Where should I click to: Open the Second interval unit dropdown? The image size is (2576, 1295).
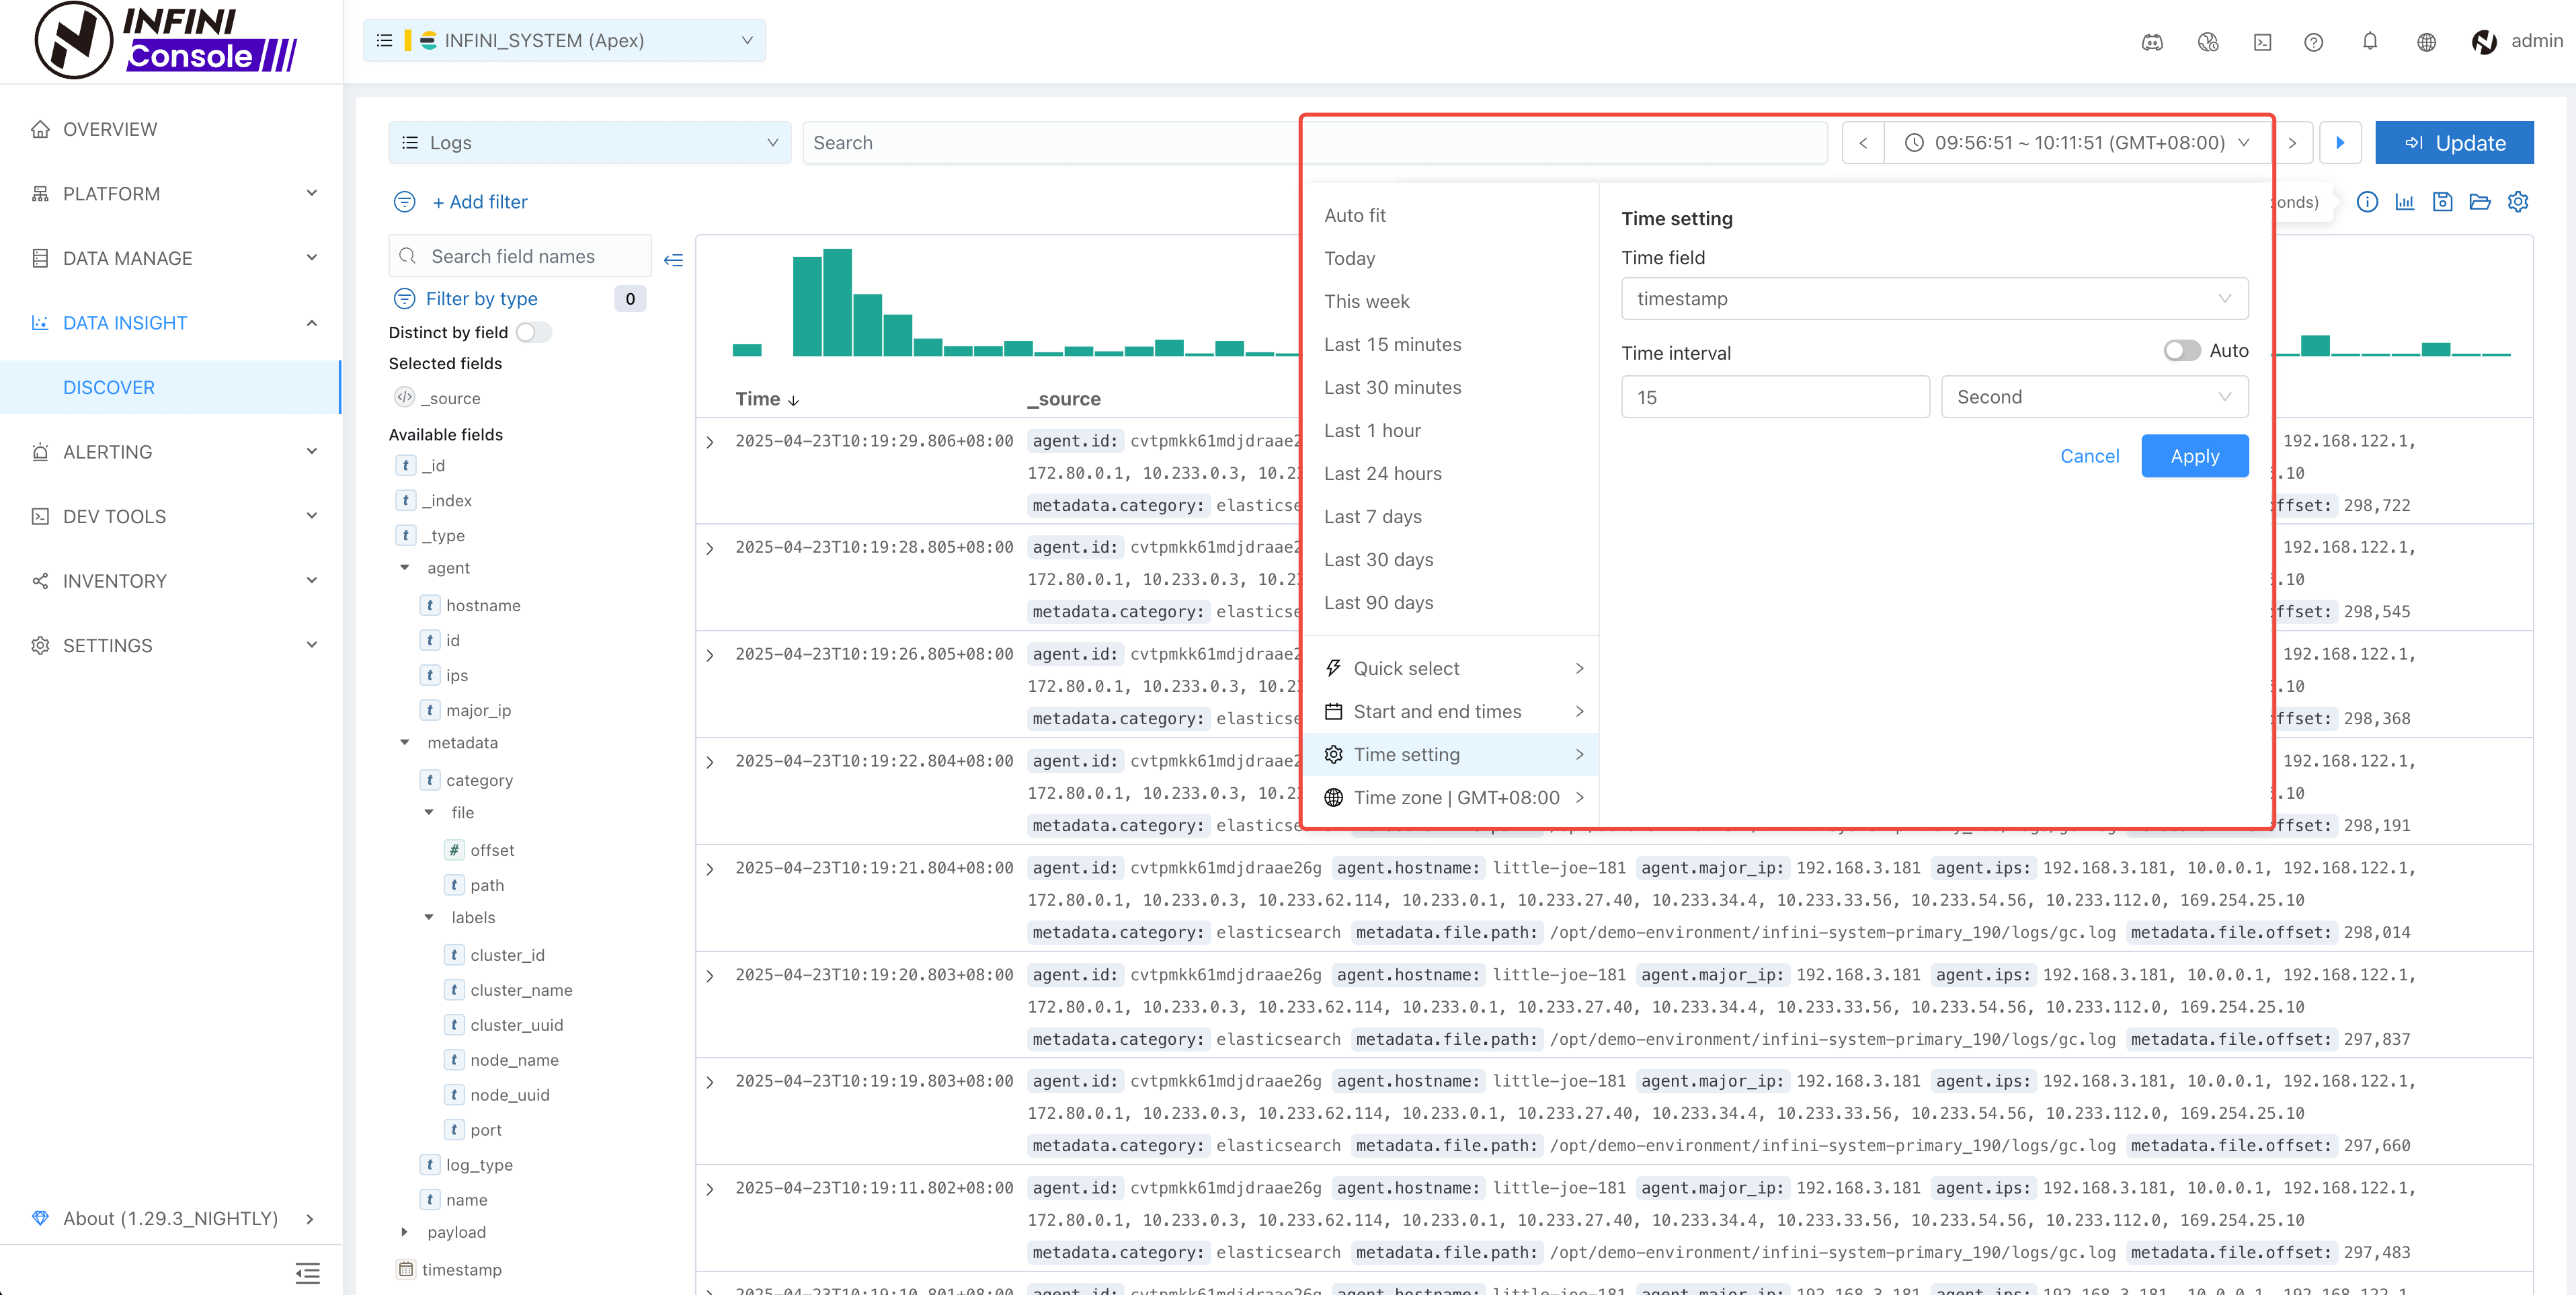pos(2093,397)
